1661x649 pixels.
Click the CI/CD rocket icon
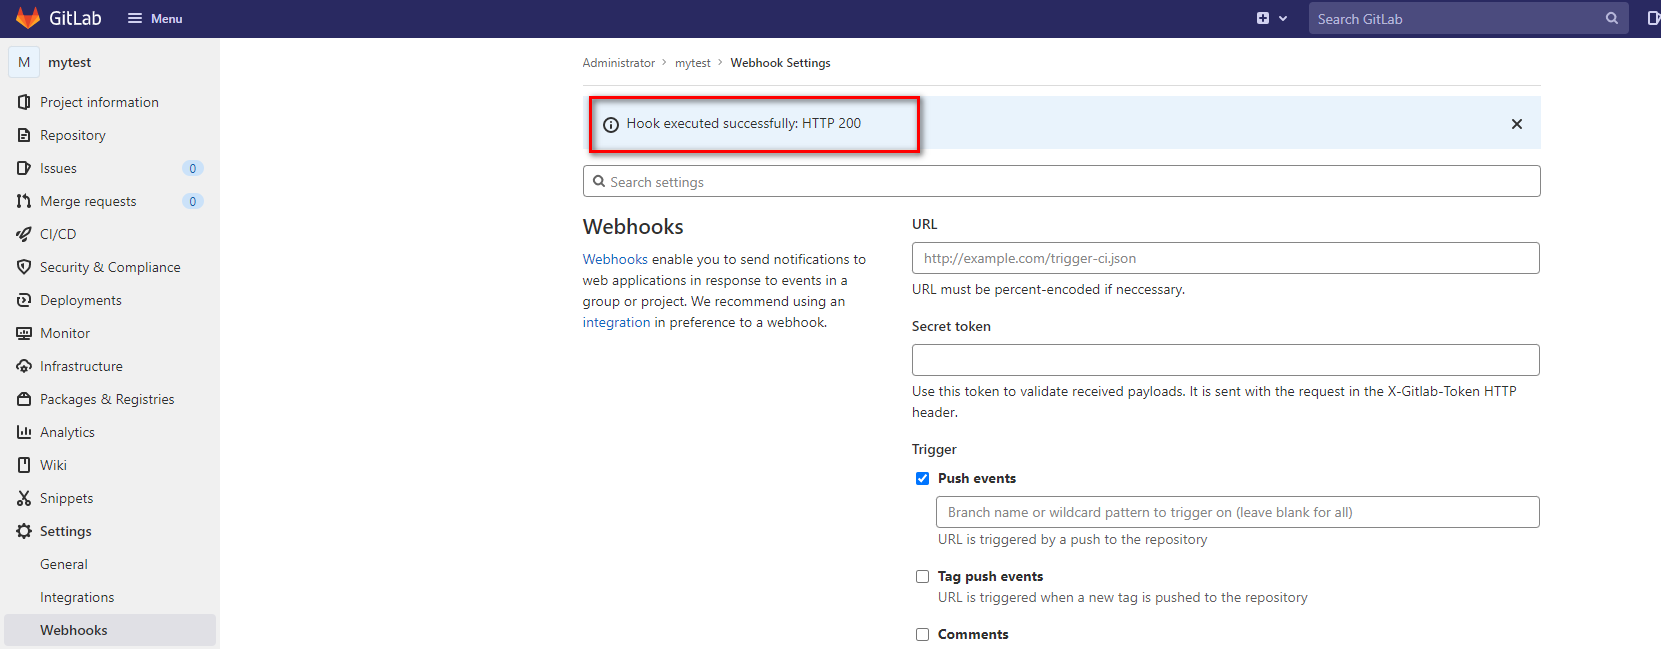click(x=24, y=234)
